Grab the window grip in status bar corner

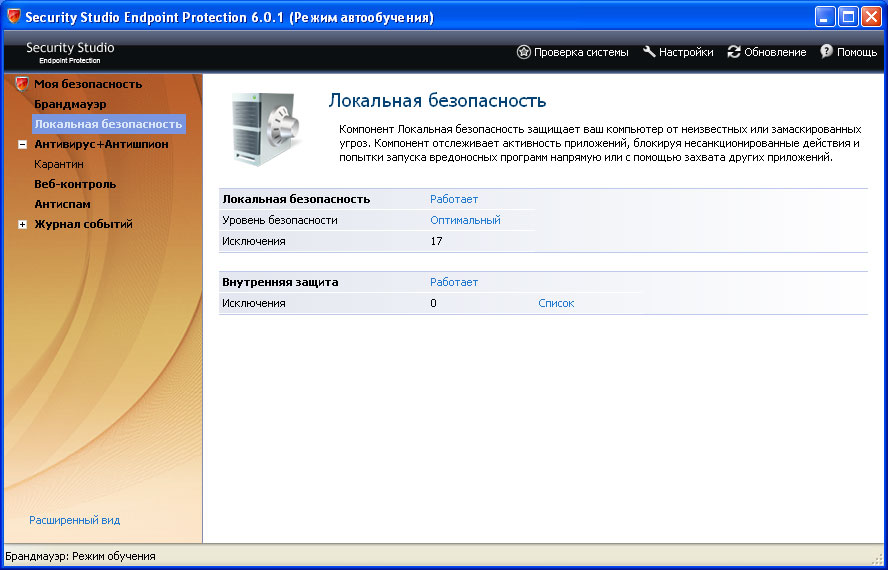coord(878,558)
